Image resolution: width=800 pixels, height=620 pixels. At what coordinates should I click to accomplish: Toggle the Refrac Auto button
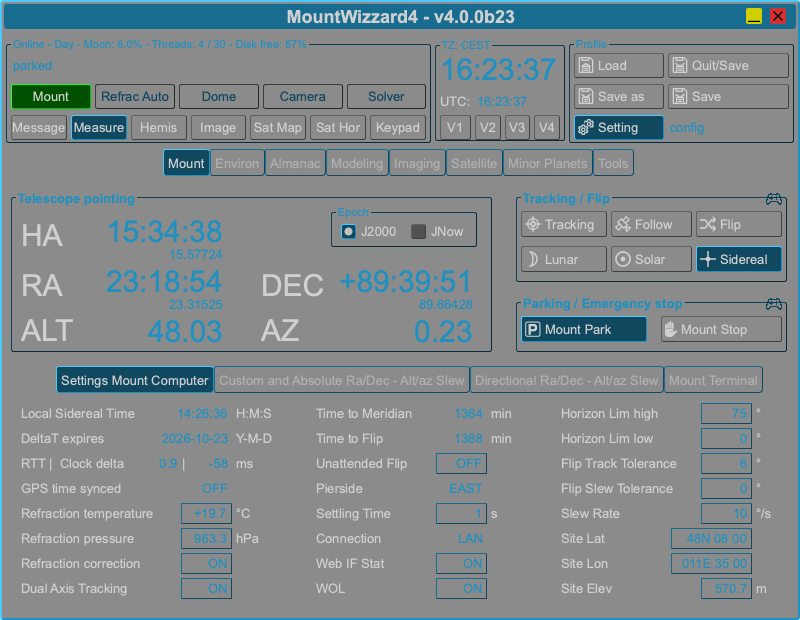[x=135, y=96]
